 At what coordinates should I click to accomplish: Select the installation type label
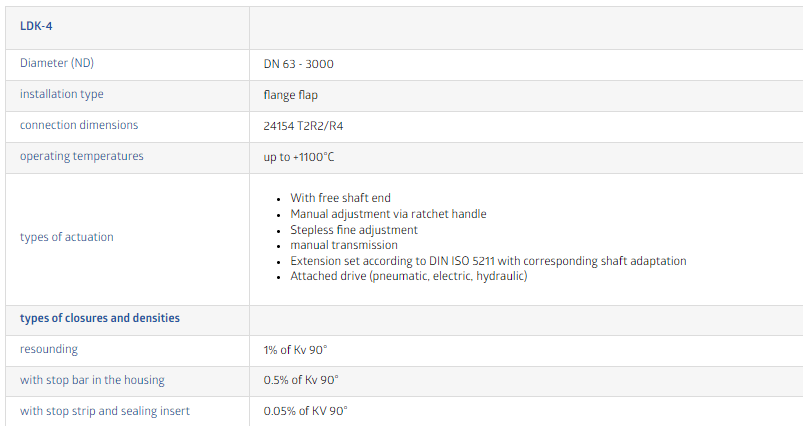(61, 94)
